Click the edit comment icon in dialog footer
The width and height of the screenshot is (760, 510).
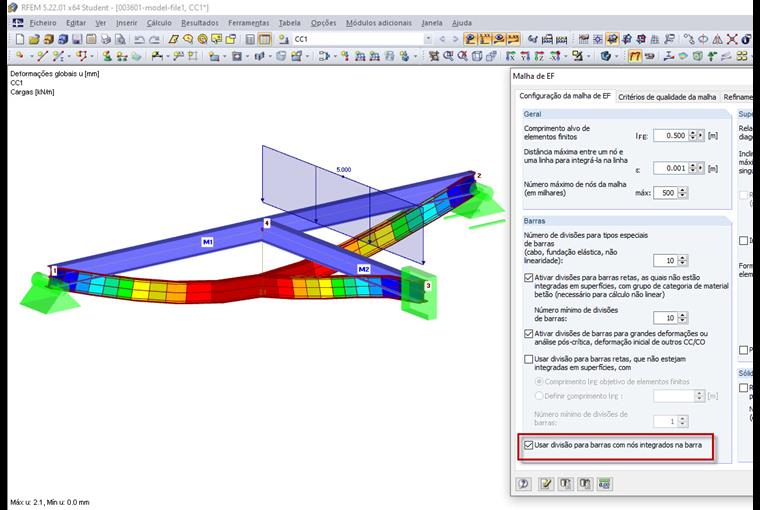[x=546, y=483]
